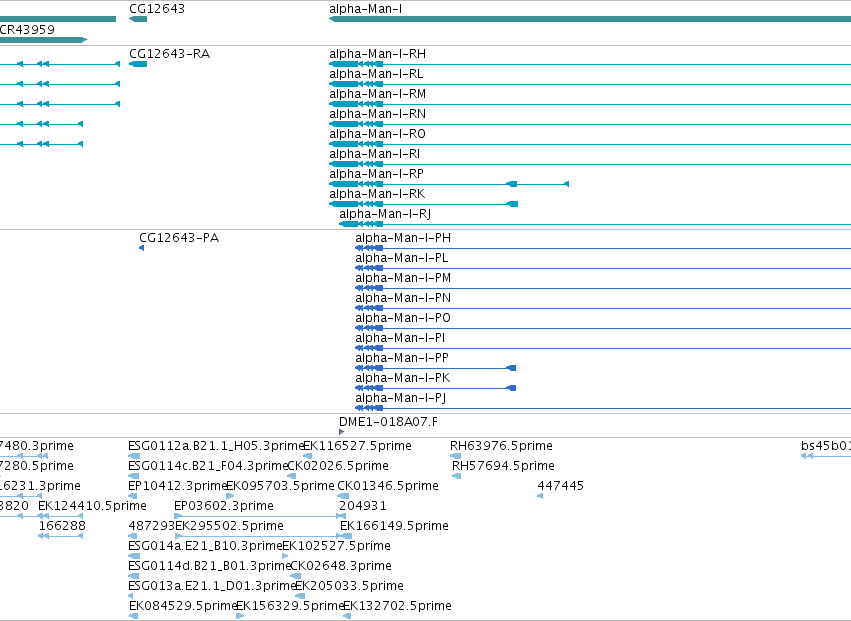This screenshot has width=851, height=621.
Task: Click the alpha-Man-I-RK upstream exon block
Action: (512, 204)
